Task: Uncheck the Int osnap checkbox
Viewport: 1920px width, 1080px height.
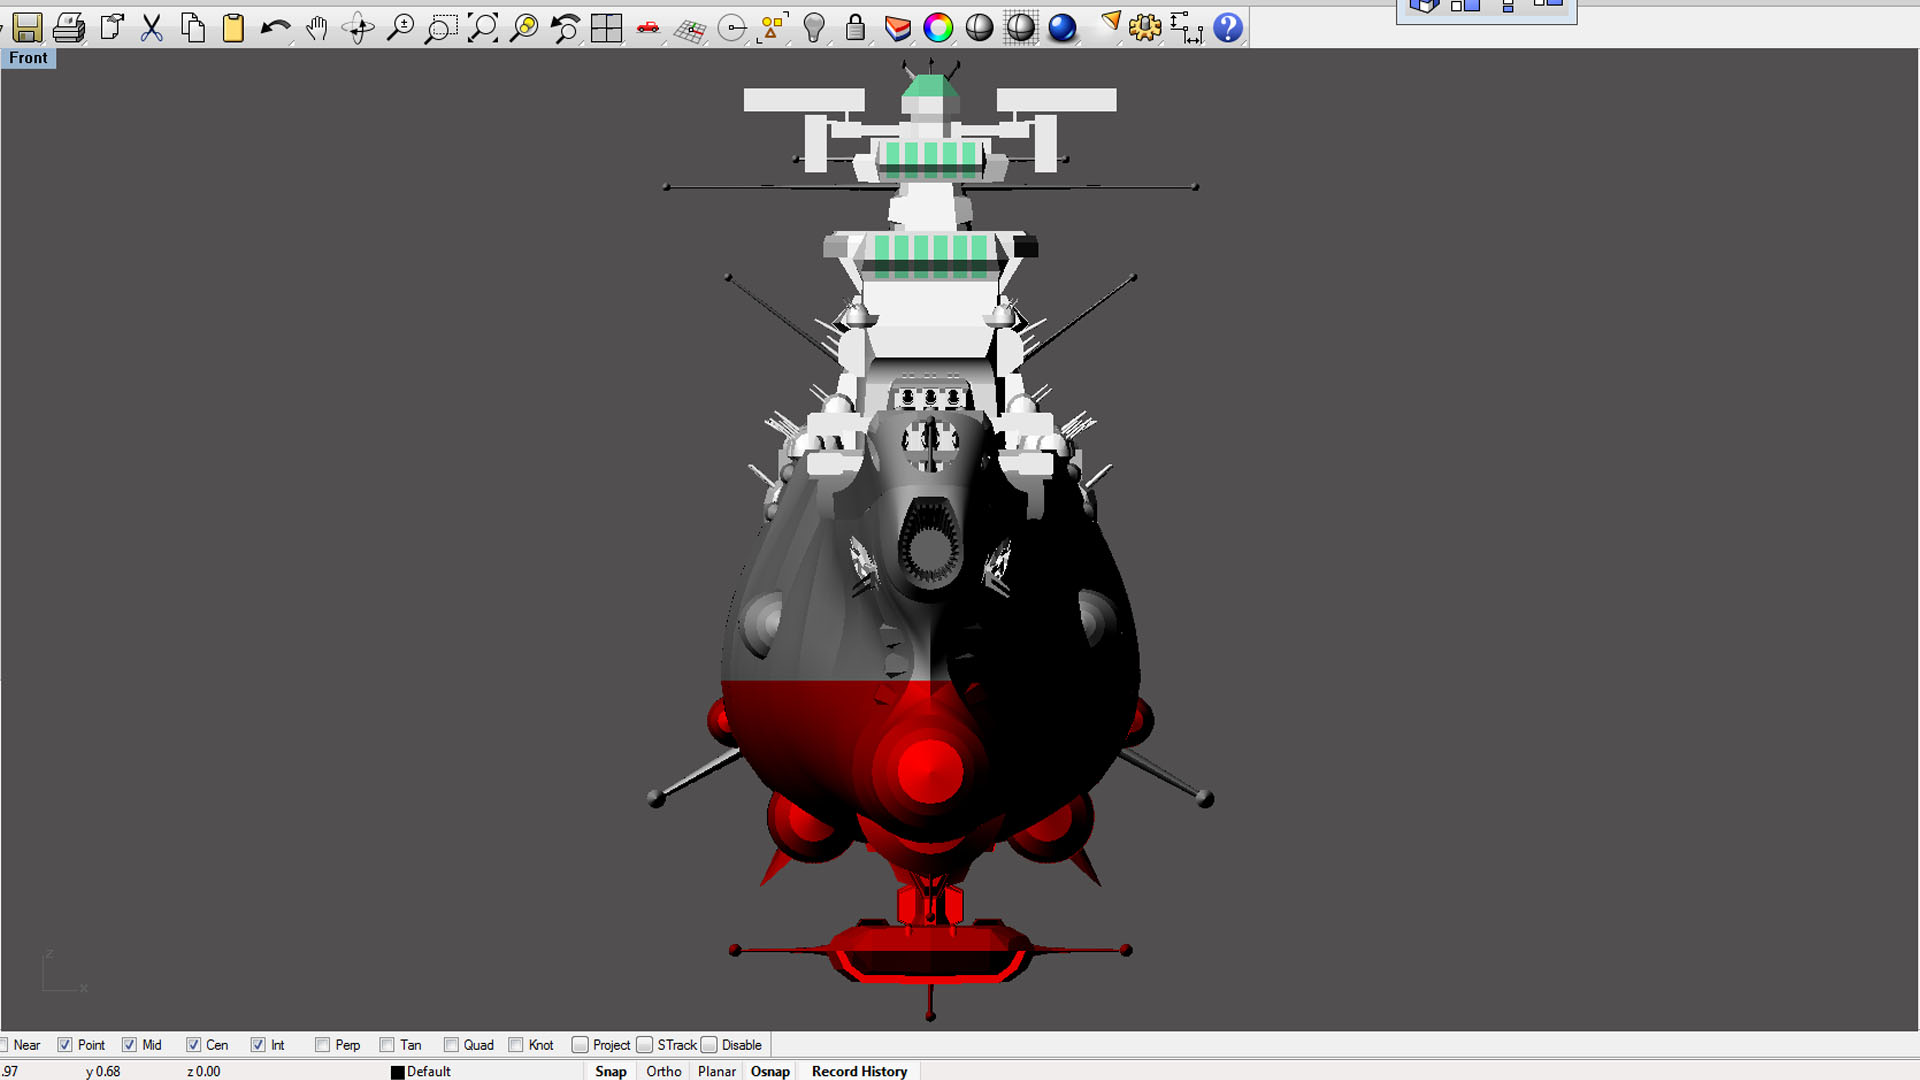Action: (x=258, y=1045)
